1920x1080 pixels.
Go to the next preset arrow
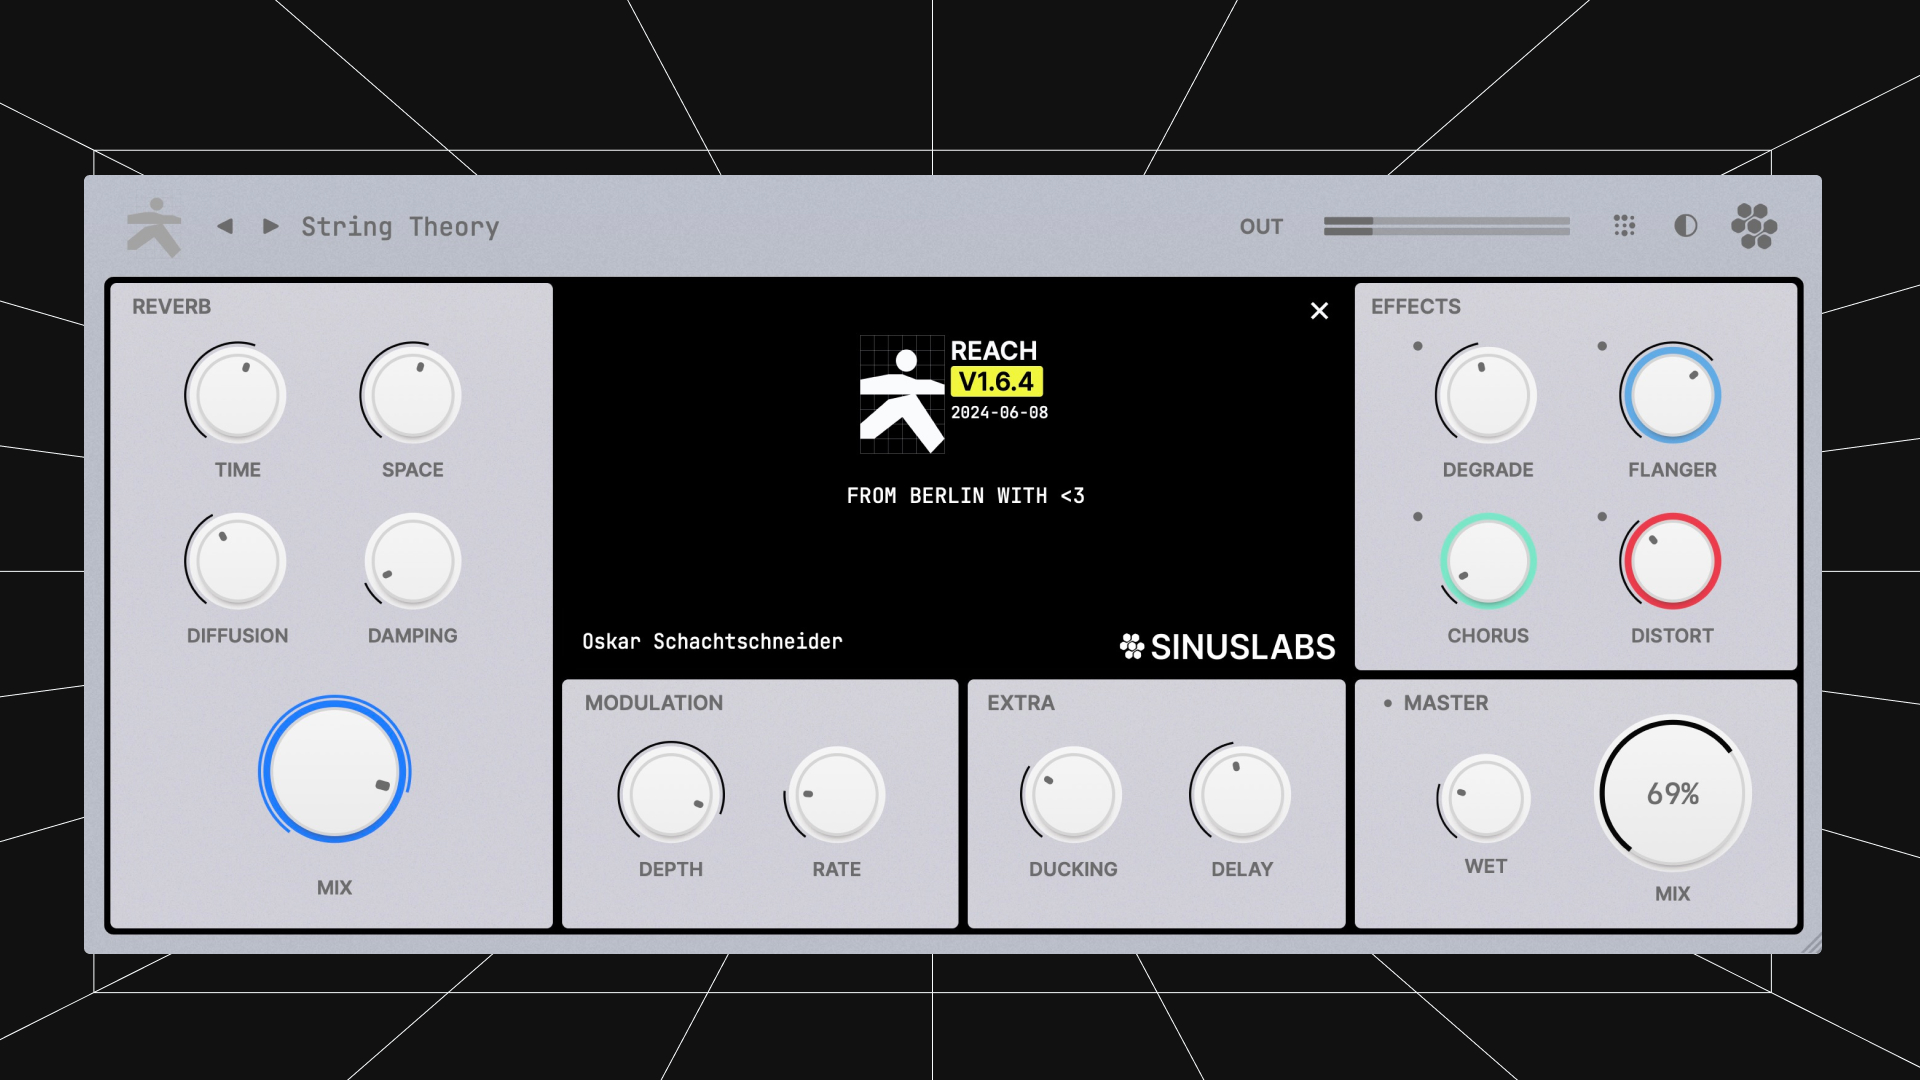pos(270,227)
